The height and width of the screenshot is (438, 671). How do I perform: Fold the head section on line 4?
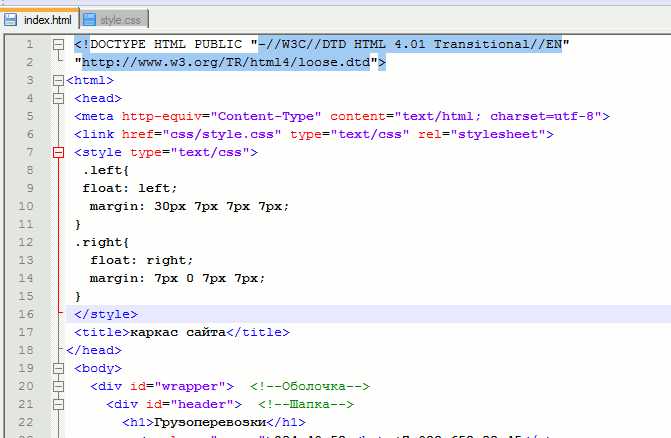58,98
